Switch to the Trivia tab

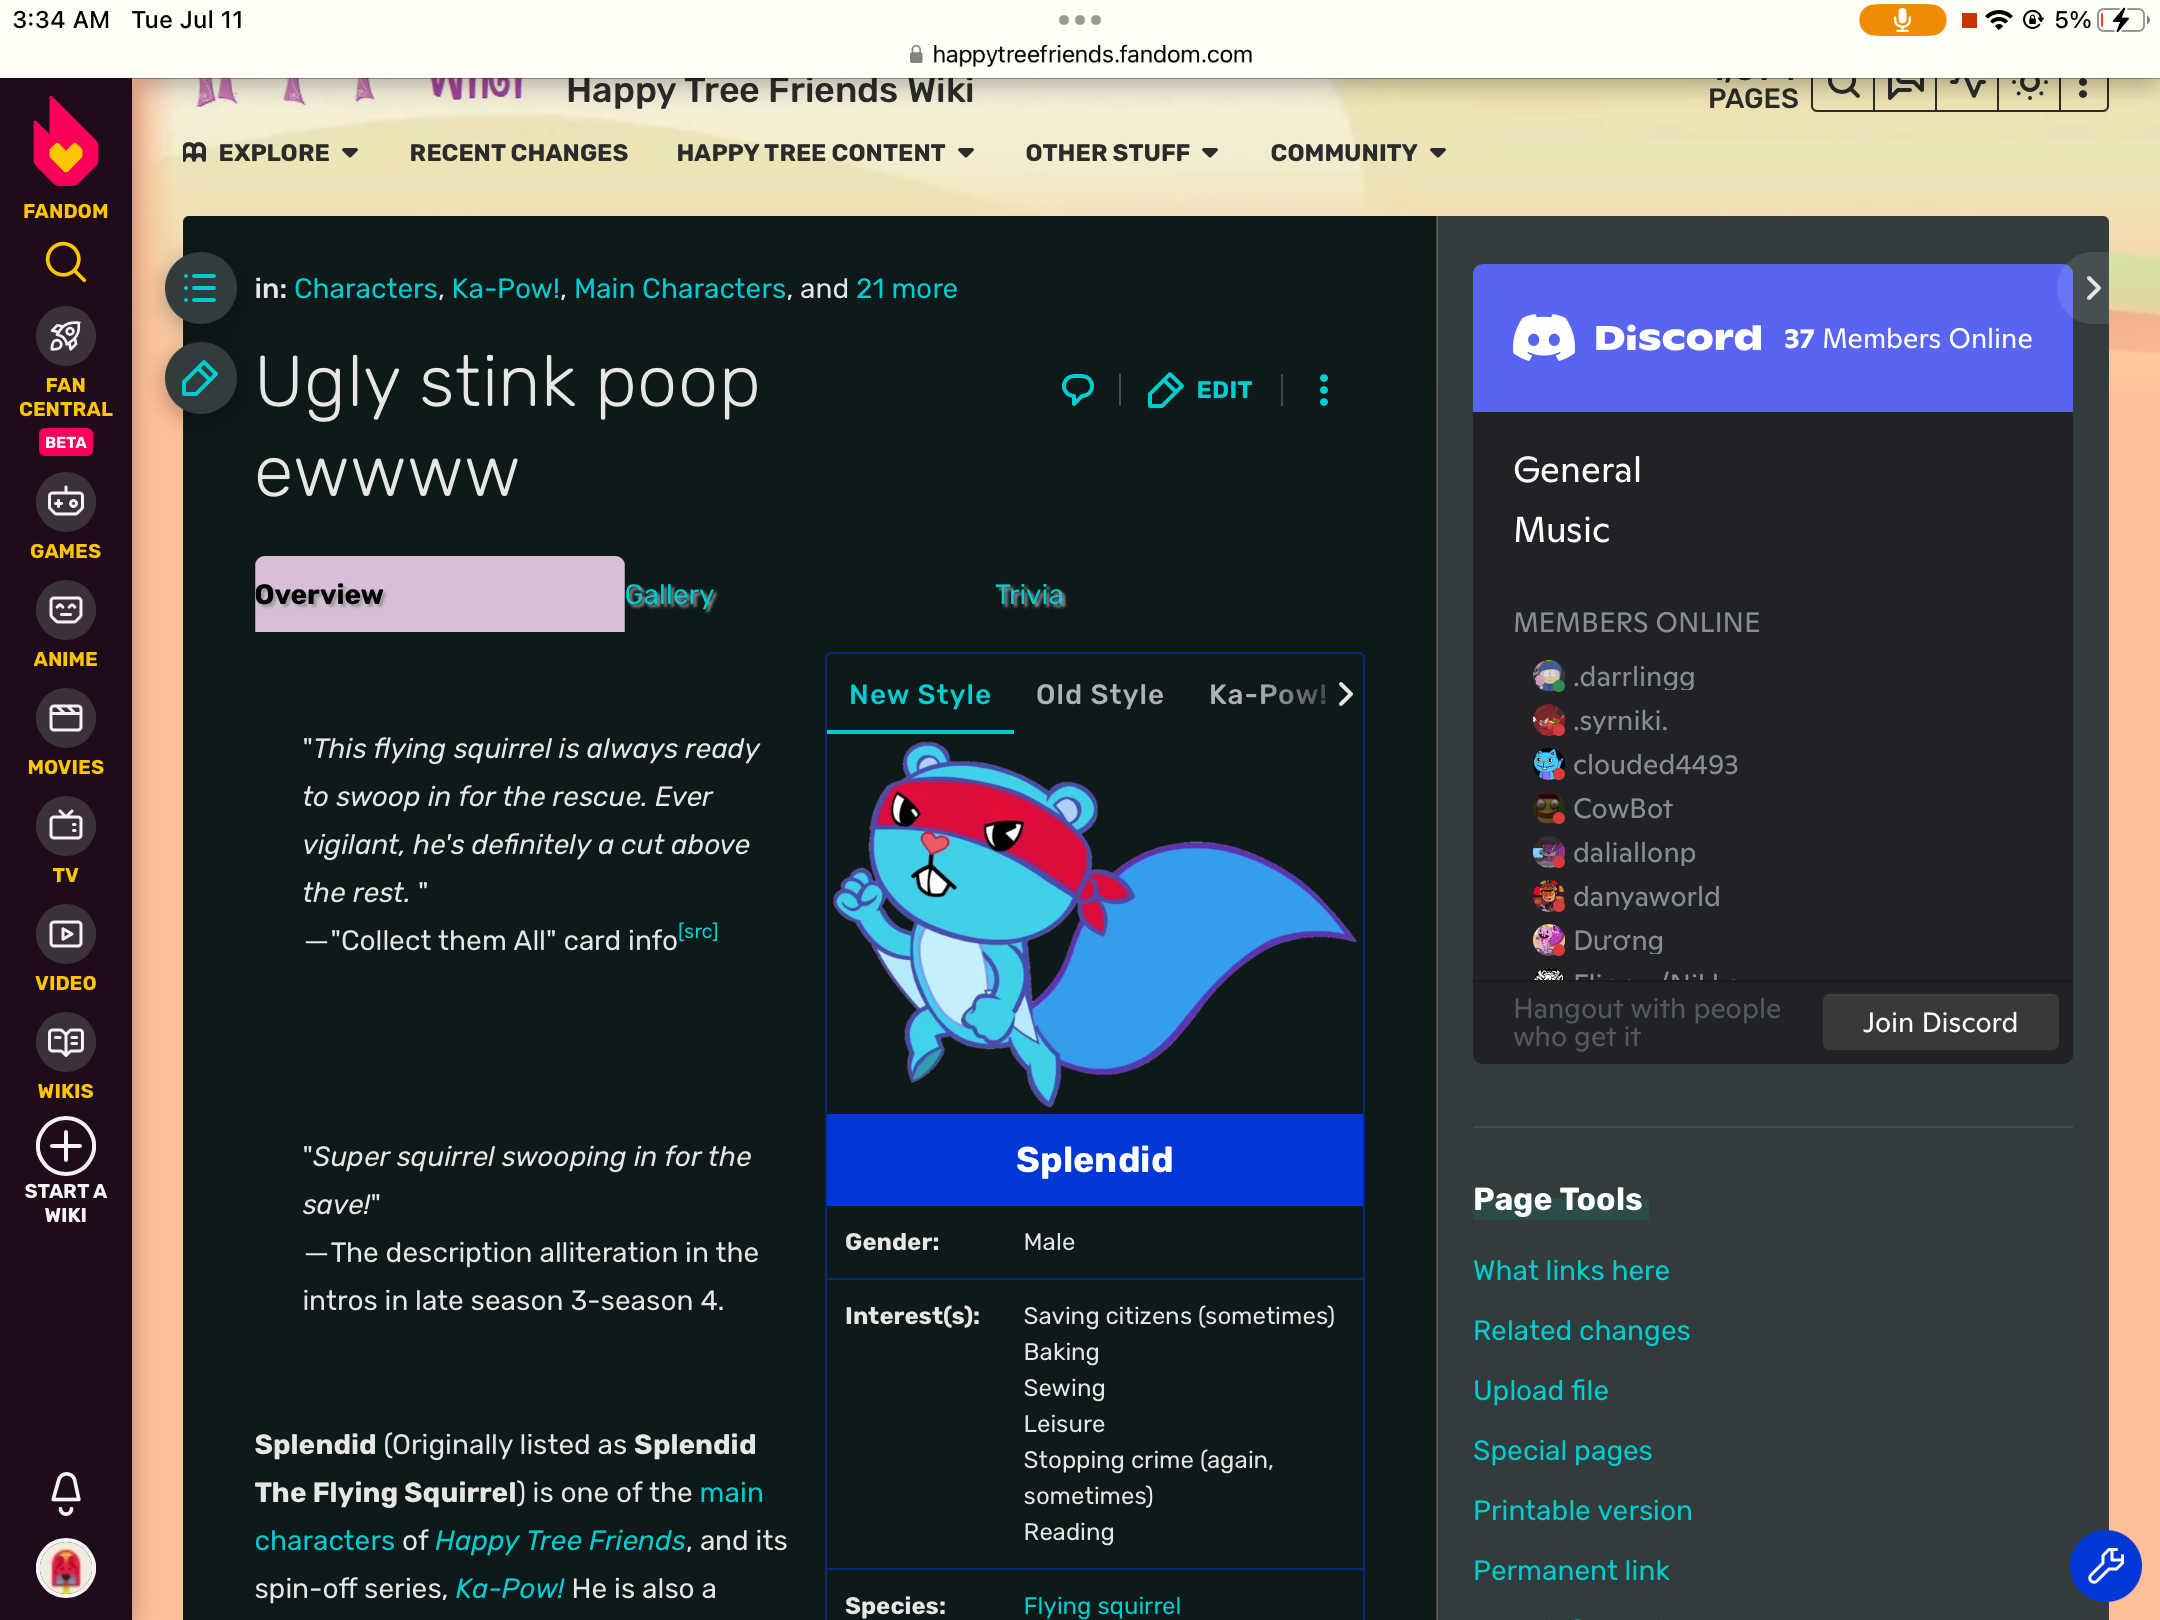point(1030,595)
